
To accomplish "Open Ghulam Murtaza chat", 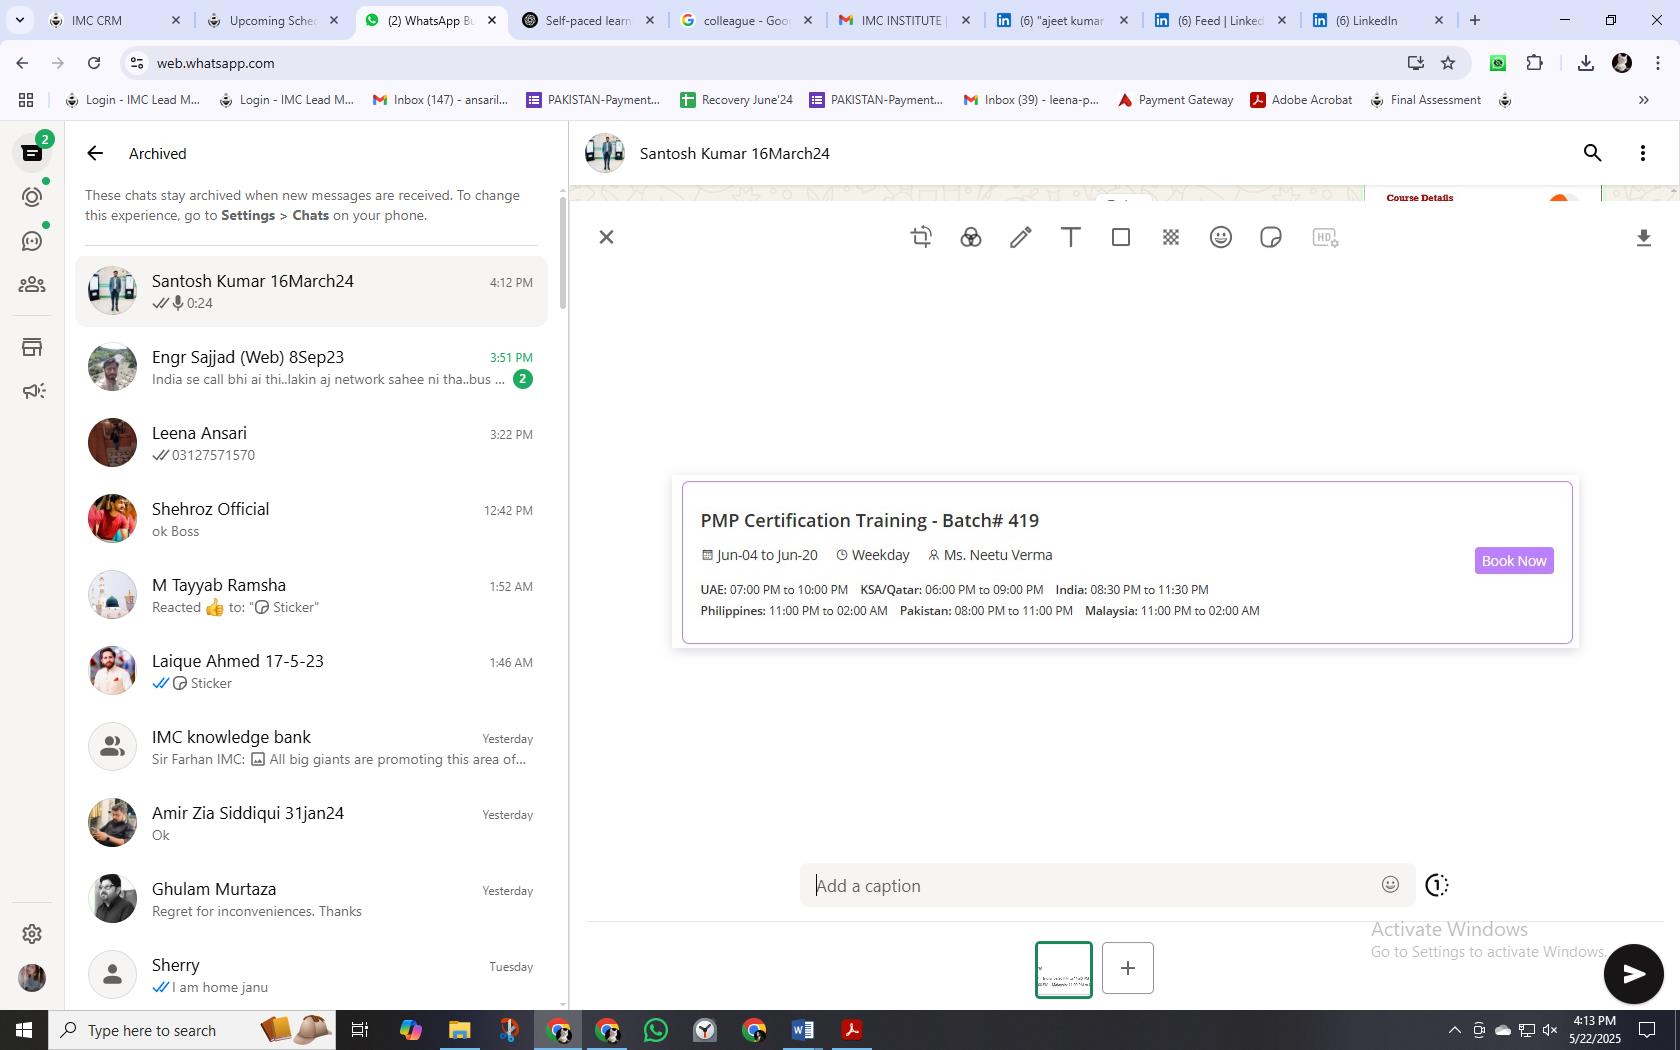I will [x=311, y=899].
